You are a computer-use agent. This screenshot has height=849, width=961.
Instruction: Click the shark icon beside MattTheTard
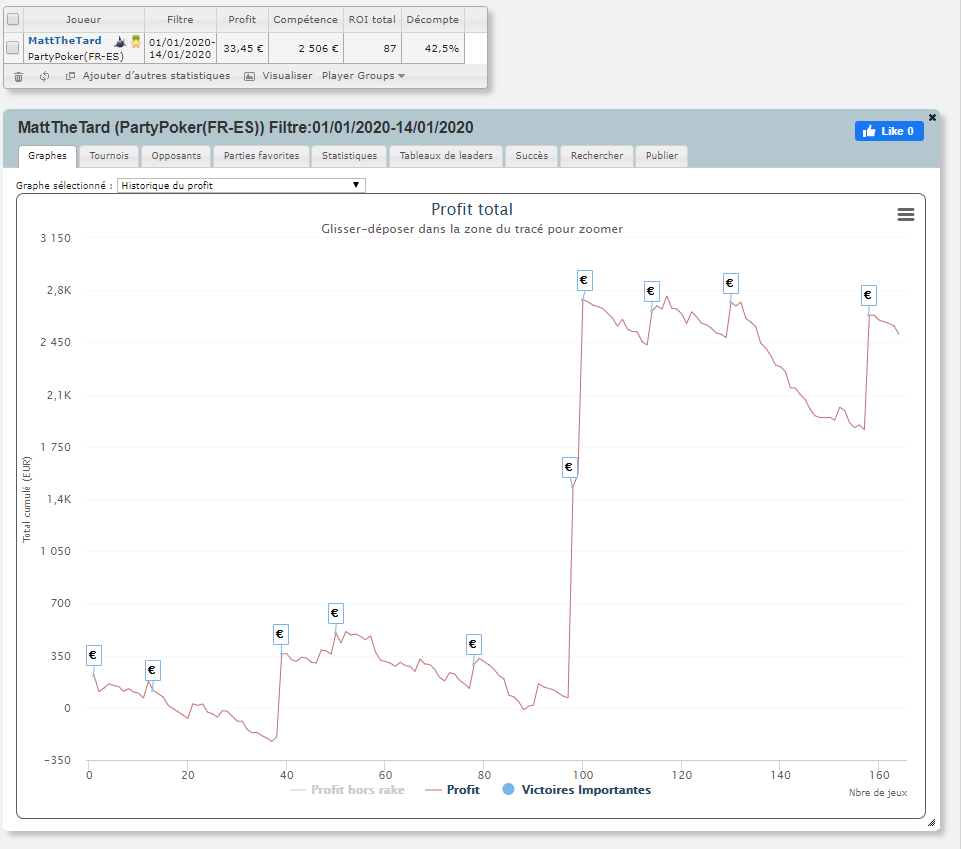[x=120, y=42]
